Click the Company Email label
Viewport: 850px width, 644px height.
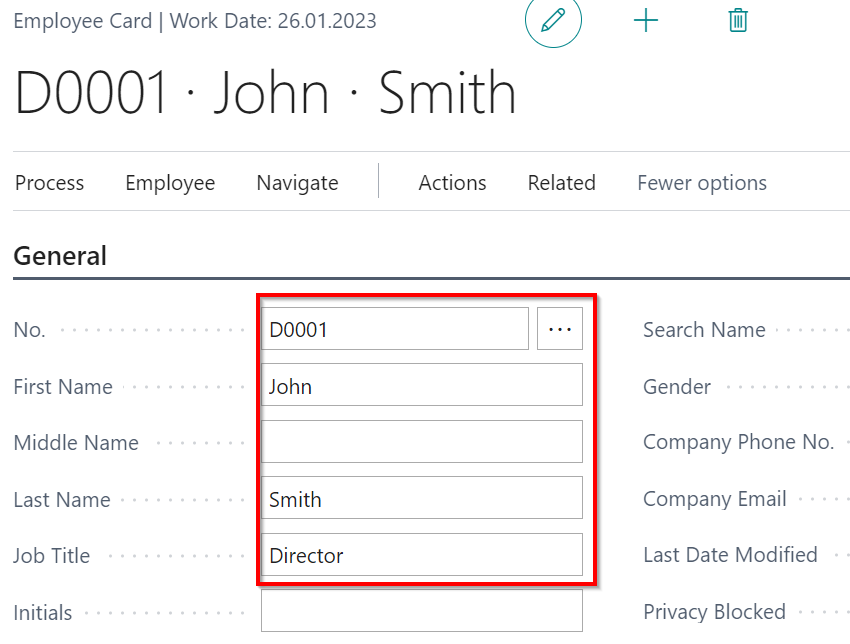click(x=714, y=499)
